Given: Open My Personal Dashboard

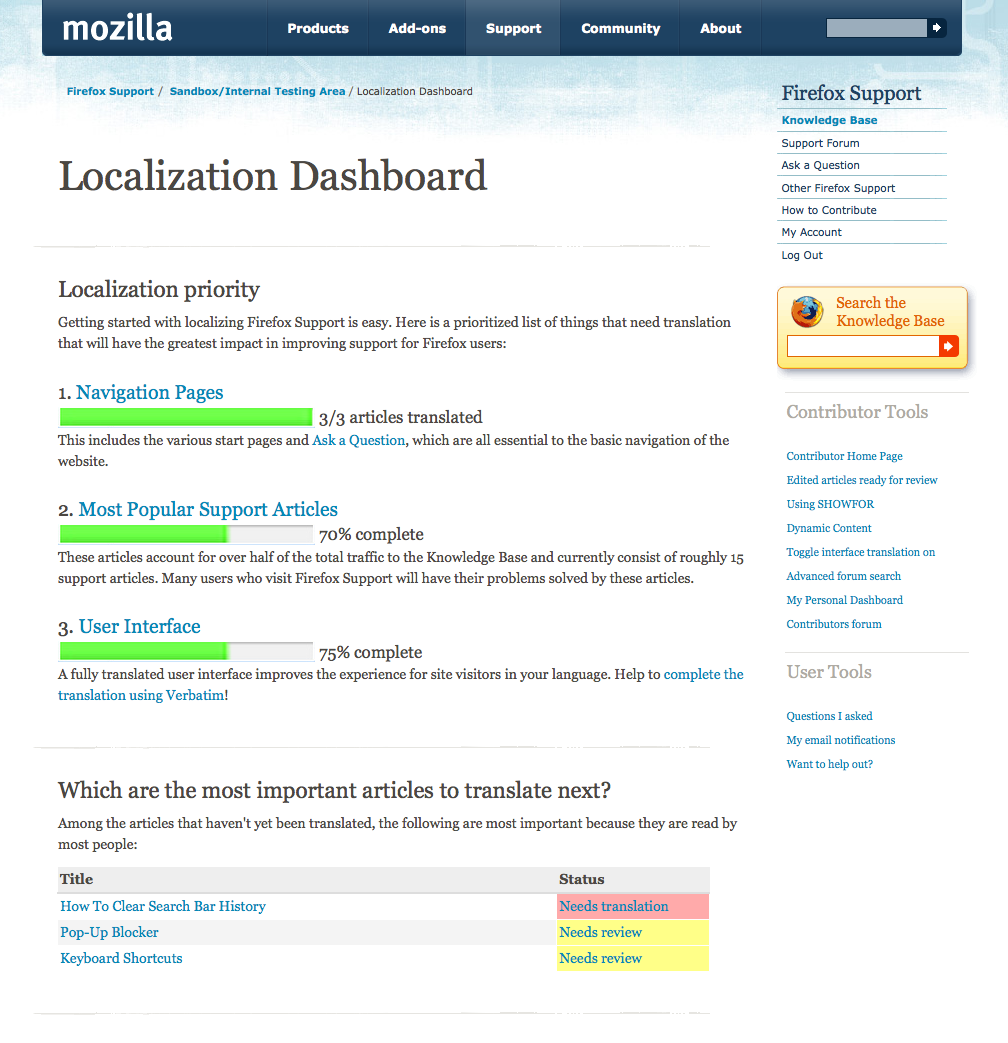Looking at the screenshot, I should pos(844,600).
